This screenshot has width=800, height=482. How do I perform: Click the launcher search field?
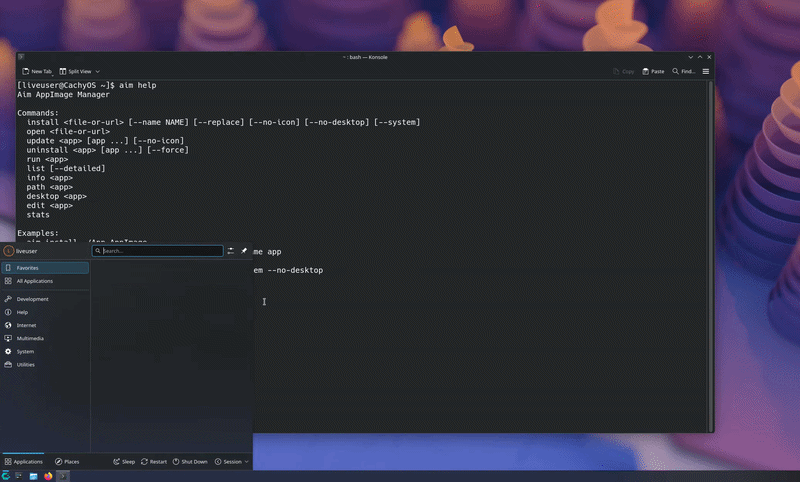pyautogui.click(x=158, y=250)
